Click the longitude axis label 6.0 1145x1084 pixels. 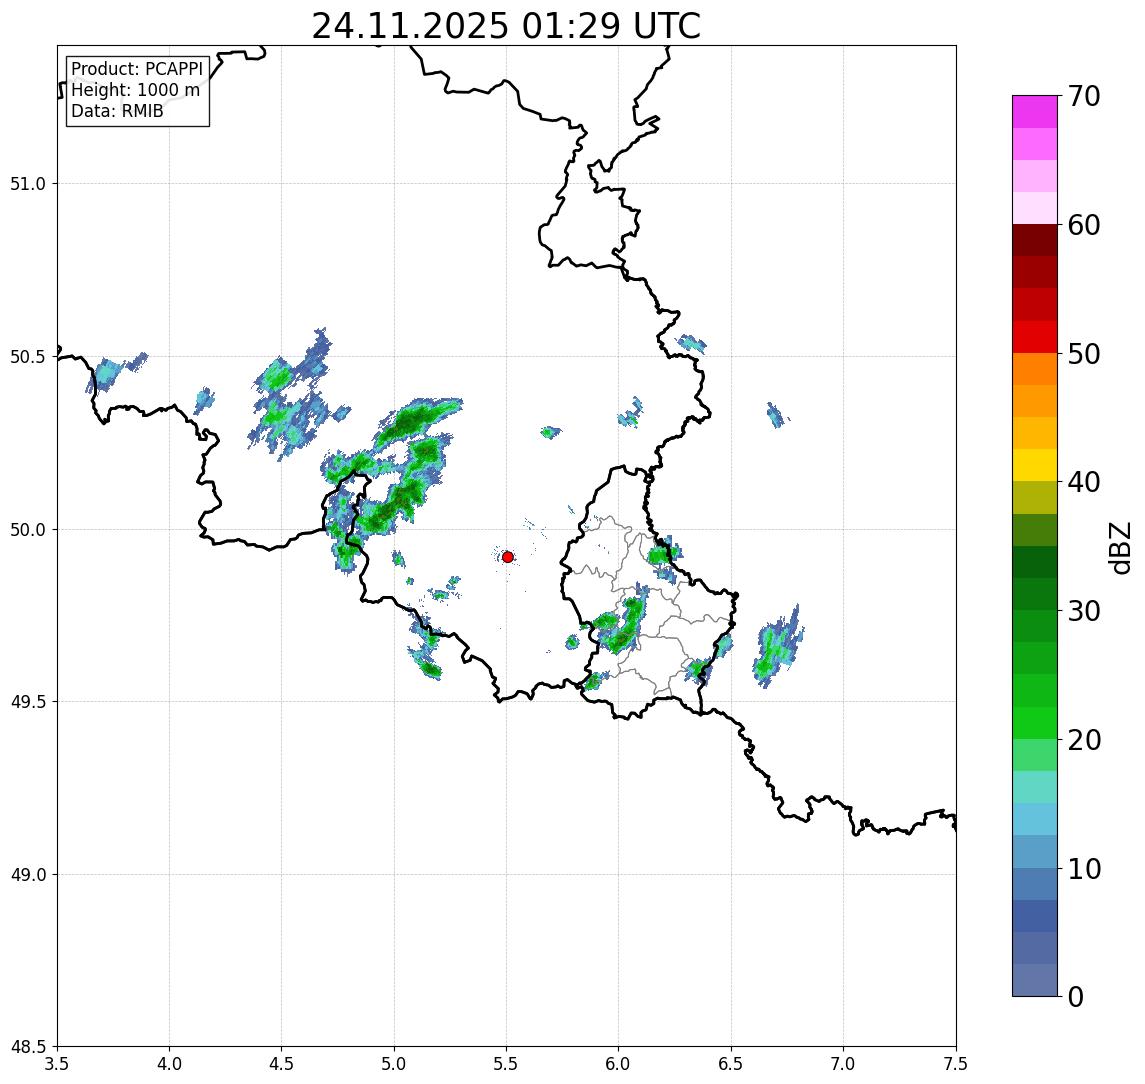(x=619, y=1064)
